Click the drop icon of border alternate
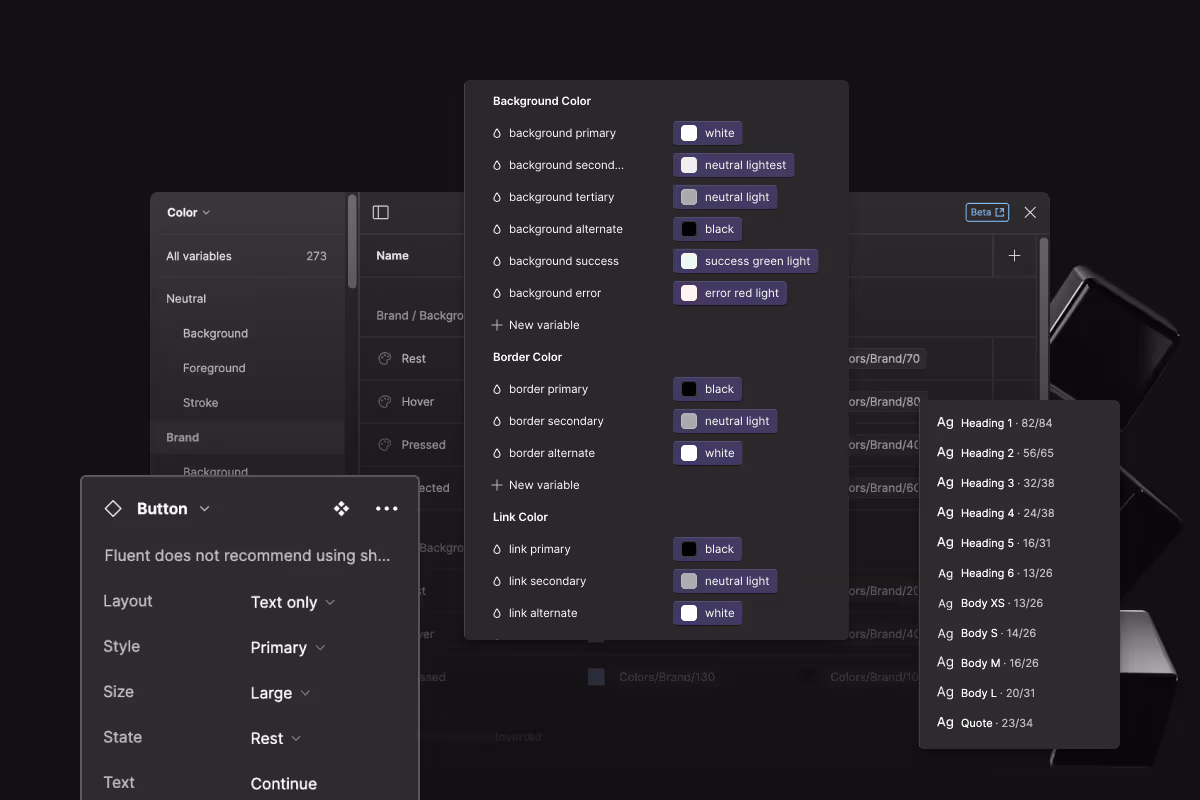1200x800 pixels. [497, 453]
